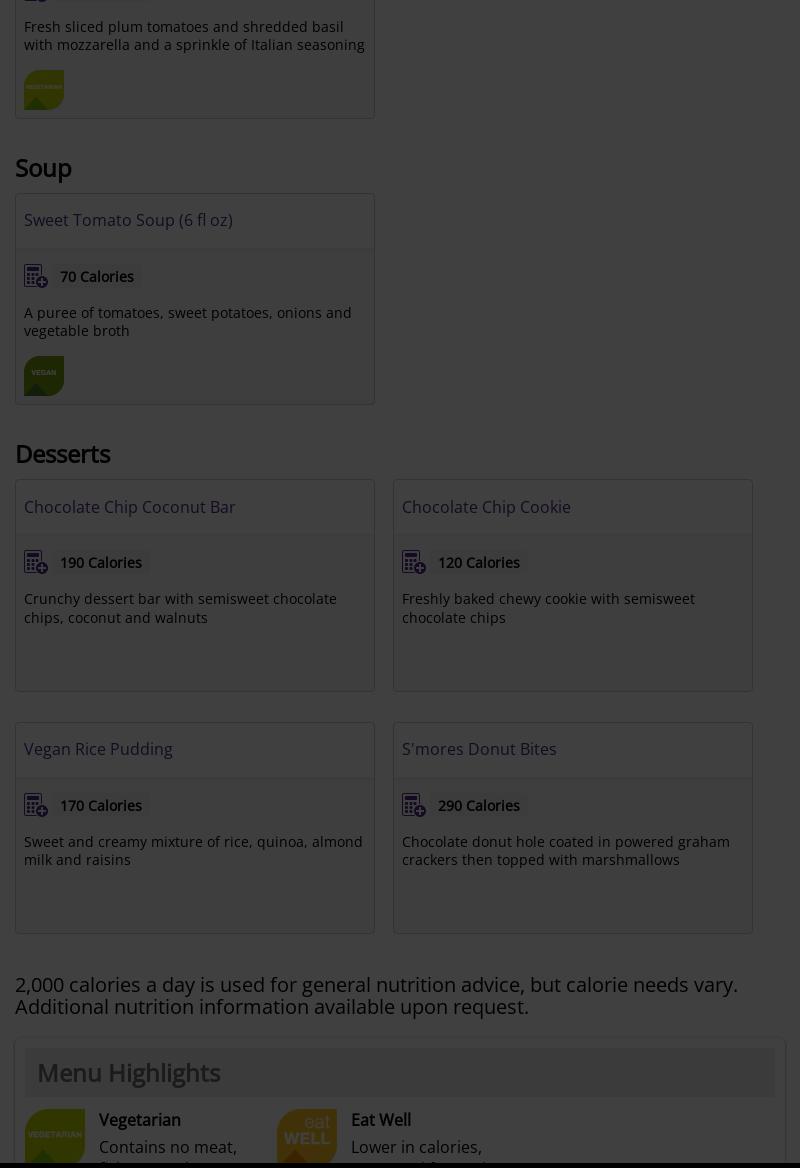Select the S'mores Donut Bites title link
The image size is (800, 1168).
[x=479, y=749]
